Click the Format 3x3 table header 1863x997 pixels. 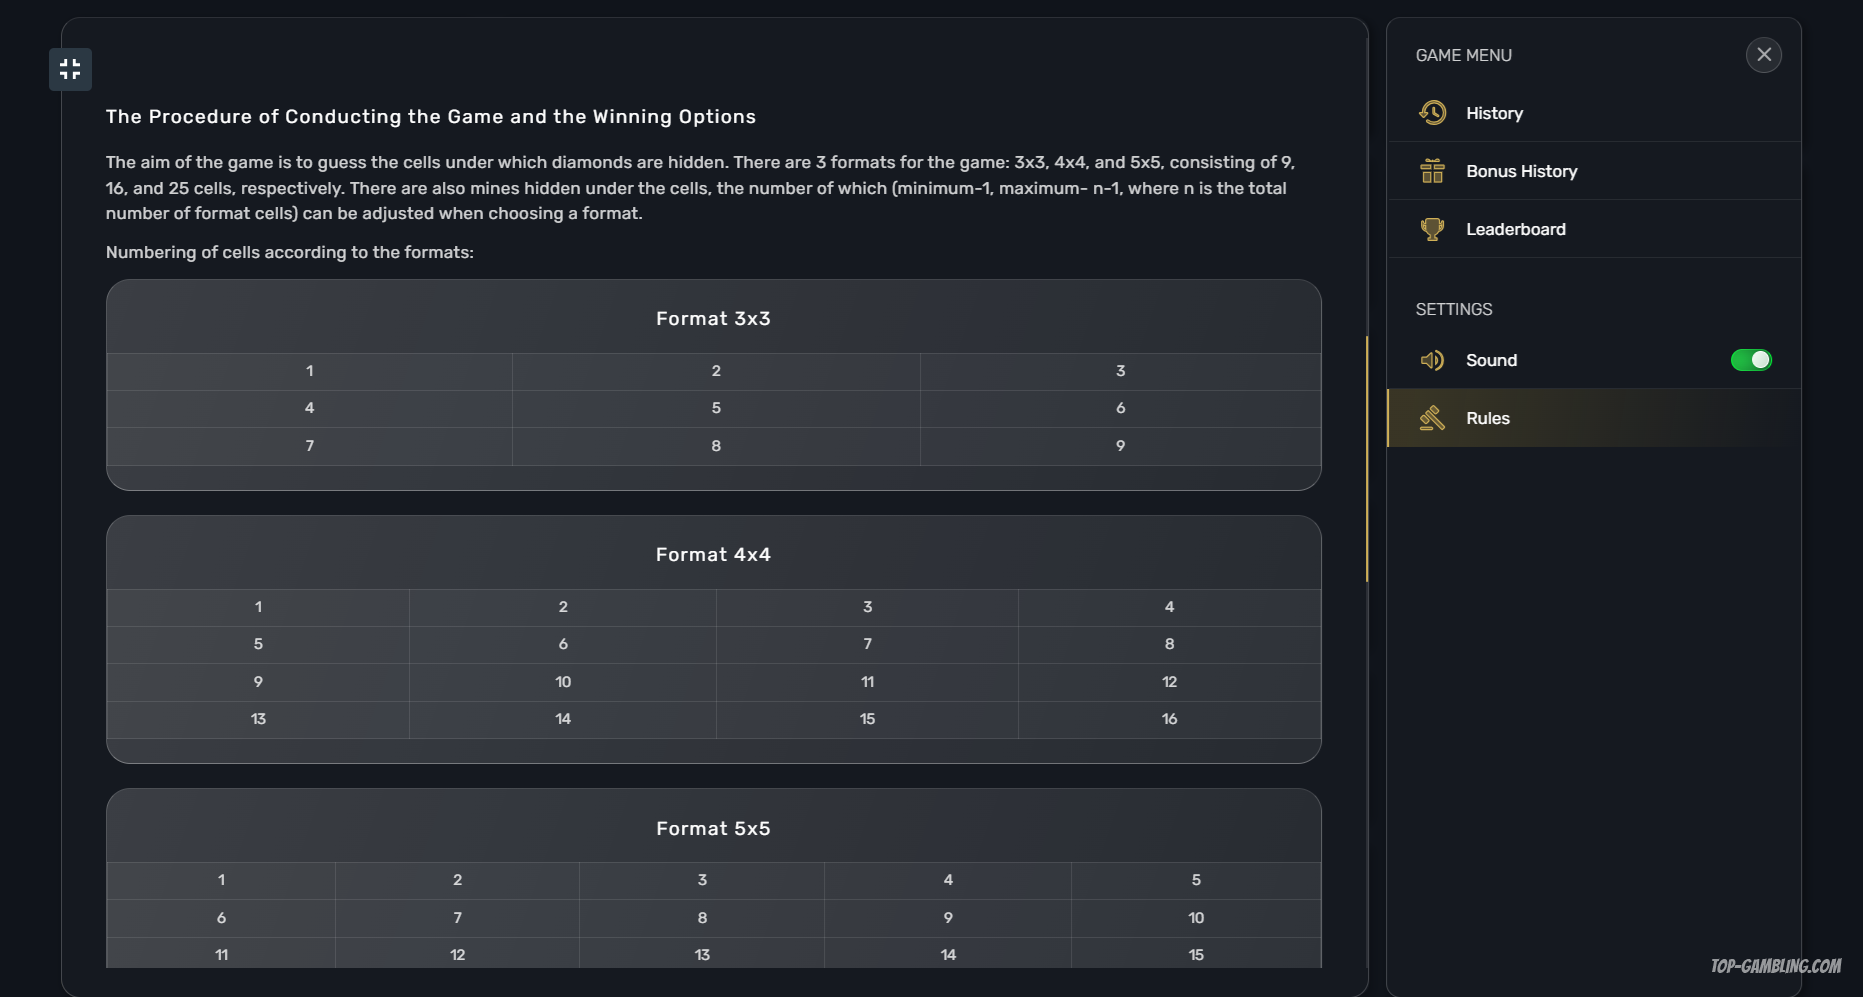713,319
